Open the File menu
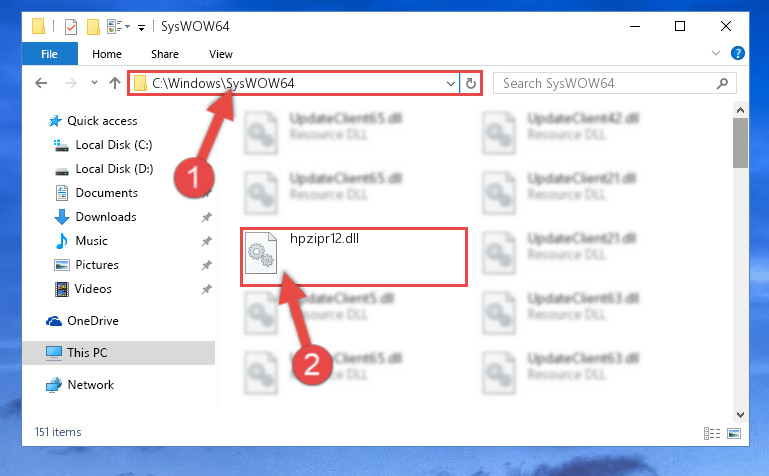 click(x=49, y=53)
